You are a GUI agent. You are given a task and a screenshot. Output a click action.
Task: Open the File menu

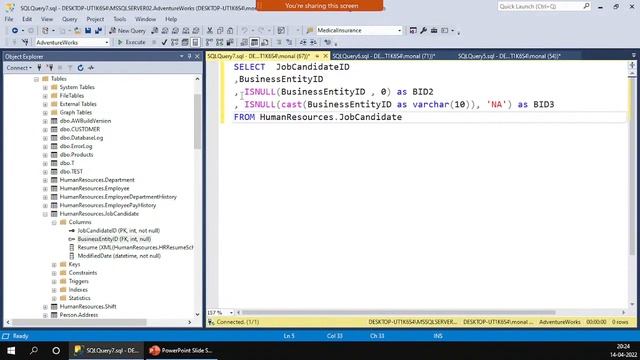point(9,19)
